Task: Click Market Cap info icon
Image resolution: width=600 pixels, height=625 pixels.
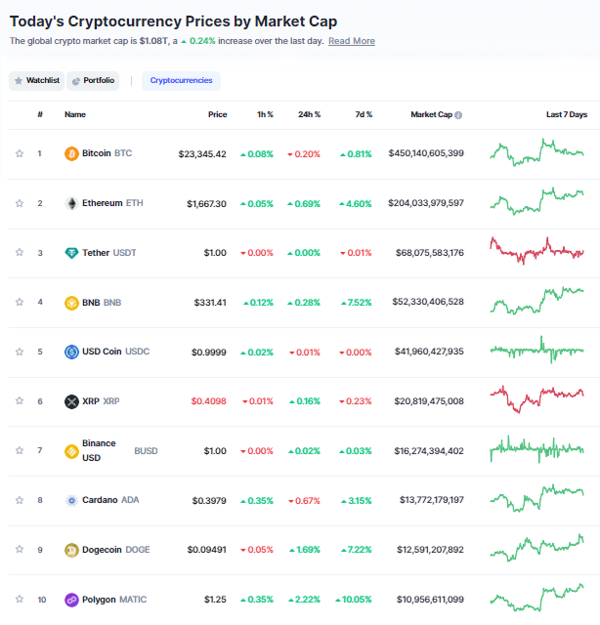Action: [x=458, y=115]
